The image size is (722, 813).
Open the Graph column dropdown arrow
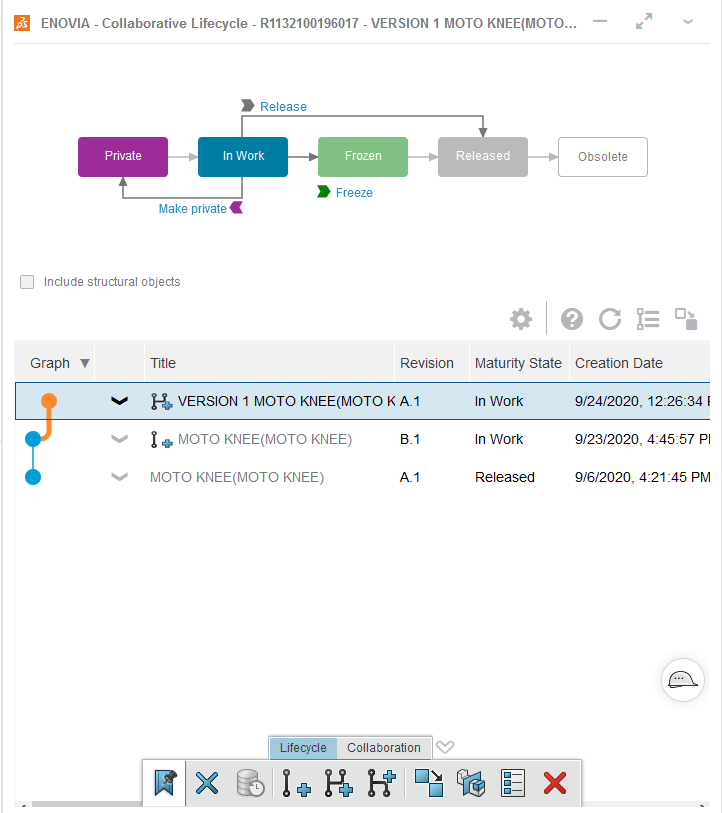point(85,363)
